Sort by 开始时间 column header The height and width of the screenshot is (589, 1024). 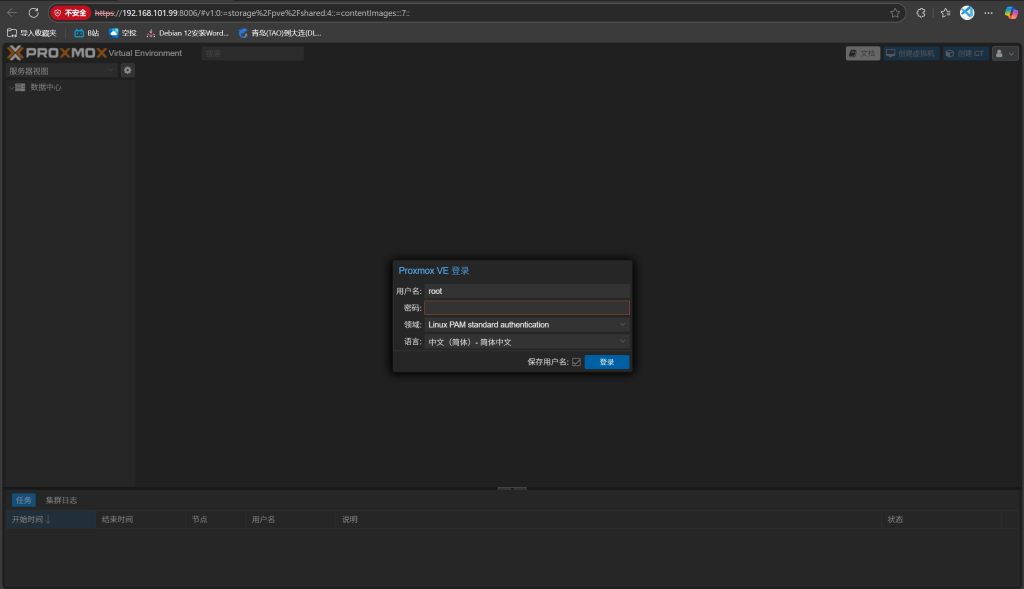30,520
